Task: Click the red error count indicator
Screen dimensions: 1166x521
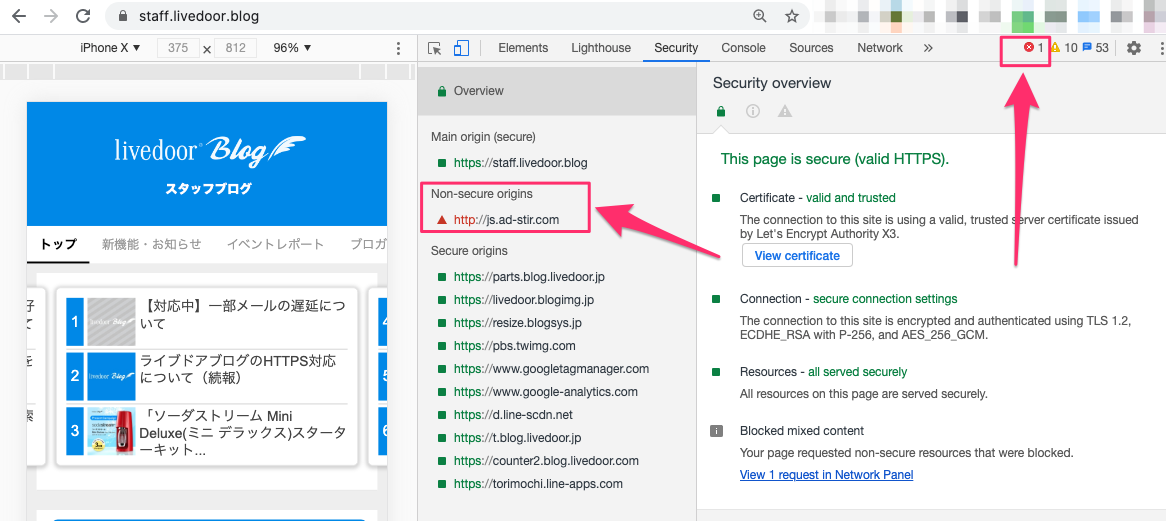Action: (x=1034, y=48)
